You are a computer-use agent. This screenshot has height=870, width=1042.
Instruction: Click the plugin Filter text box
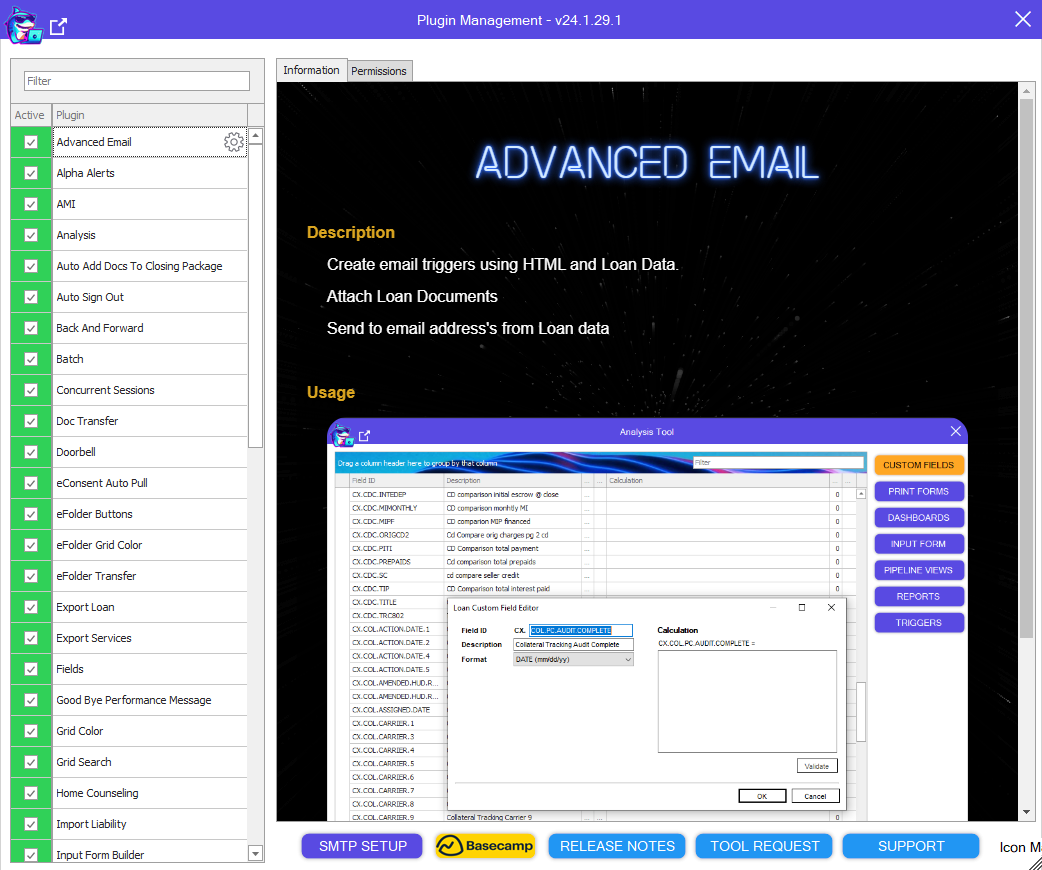(137, 81)
